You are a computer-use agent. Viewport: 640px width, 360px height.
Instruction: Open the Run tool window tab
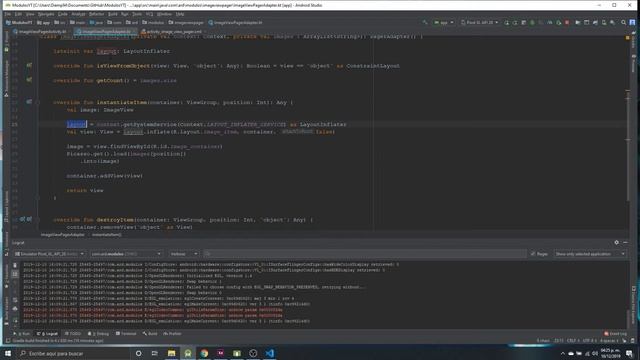click(22, 333)
